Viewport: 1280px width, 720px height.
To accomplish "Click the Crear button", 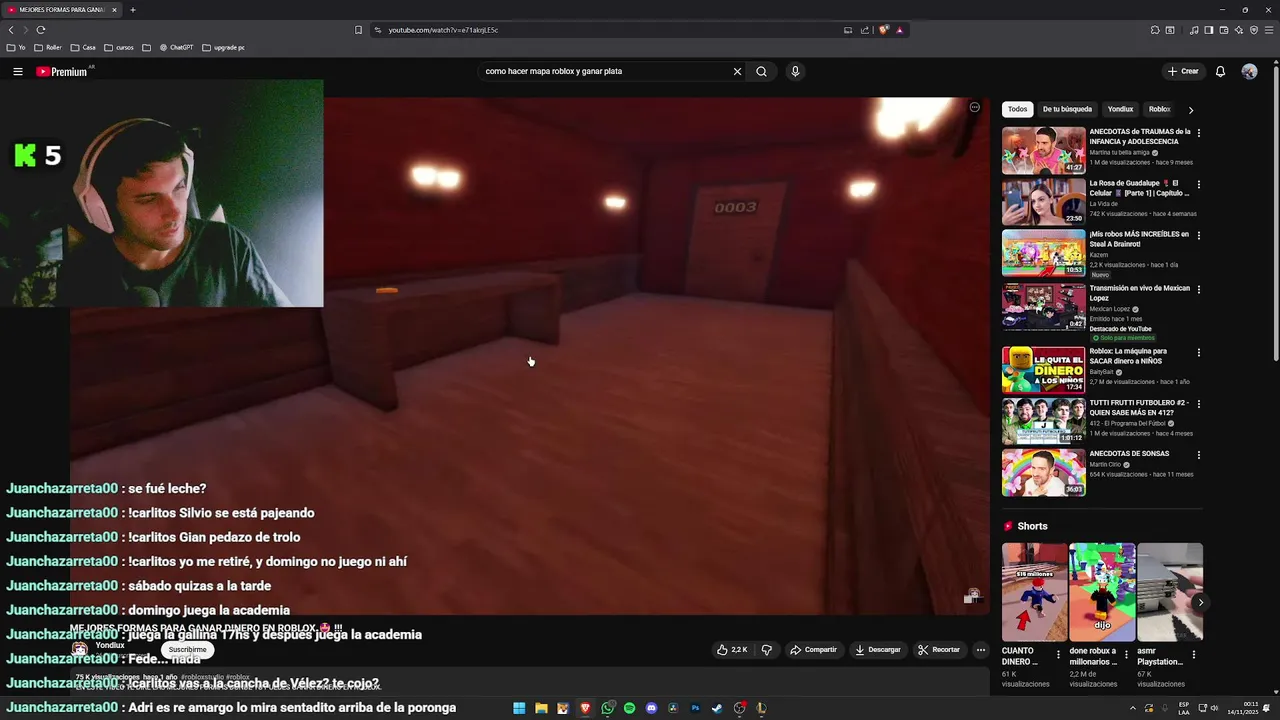I will tap(1182, 71).
